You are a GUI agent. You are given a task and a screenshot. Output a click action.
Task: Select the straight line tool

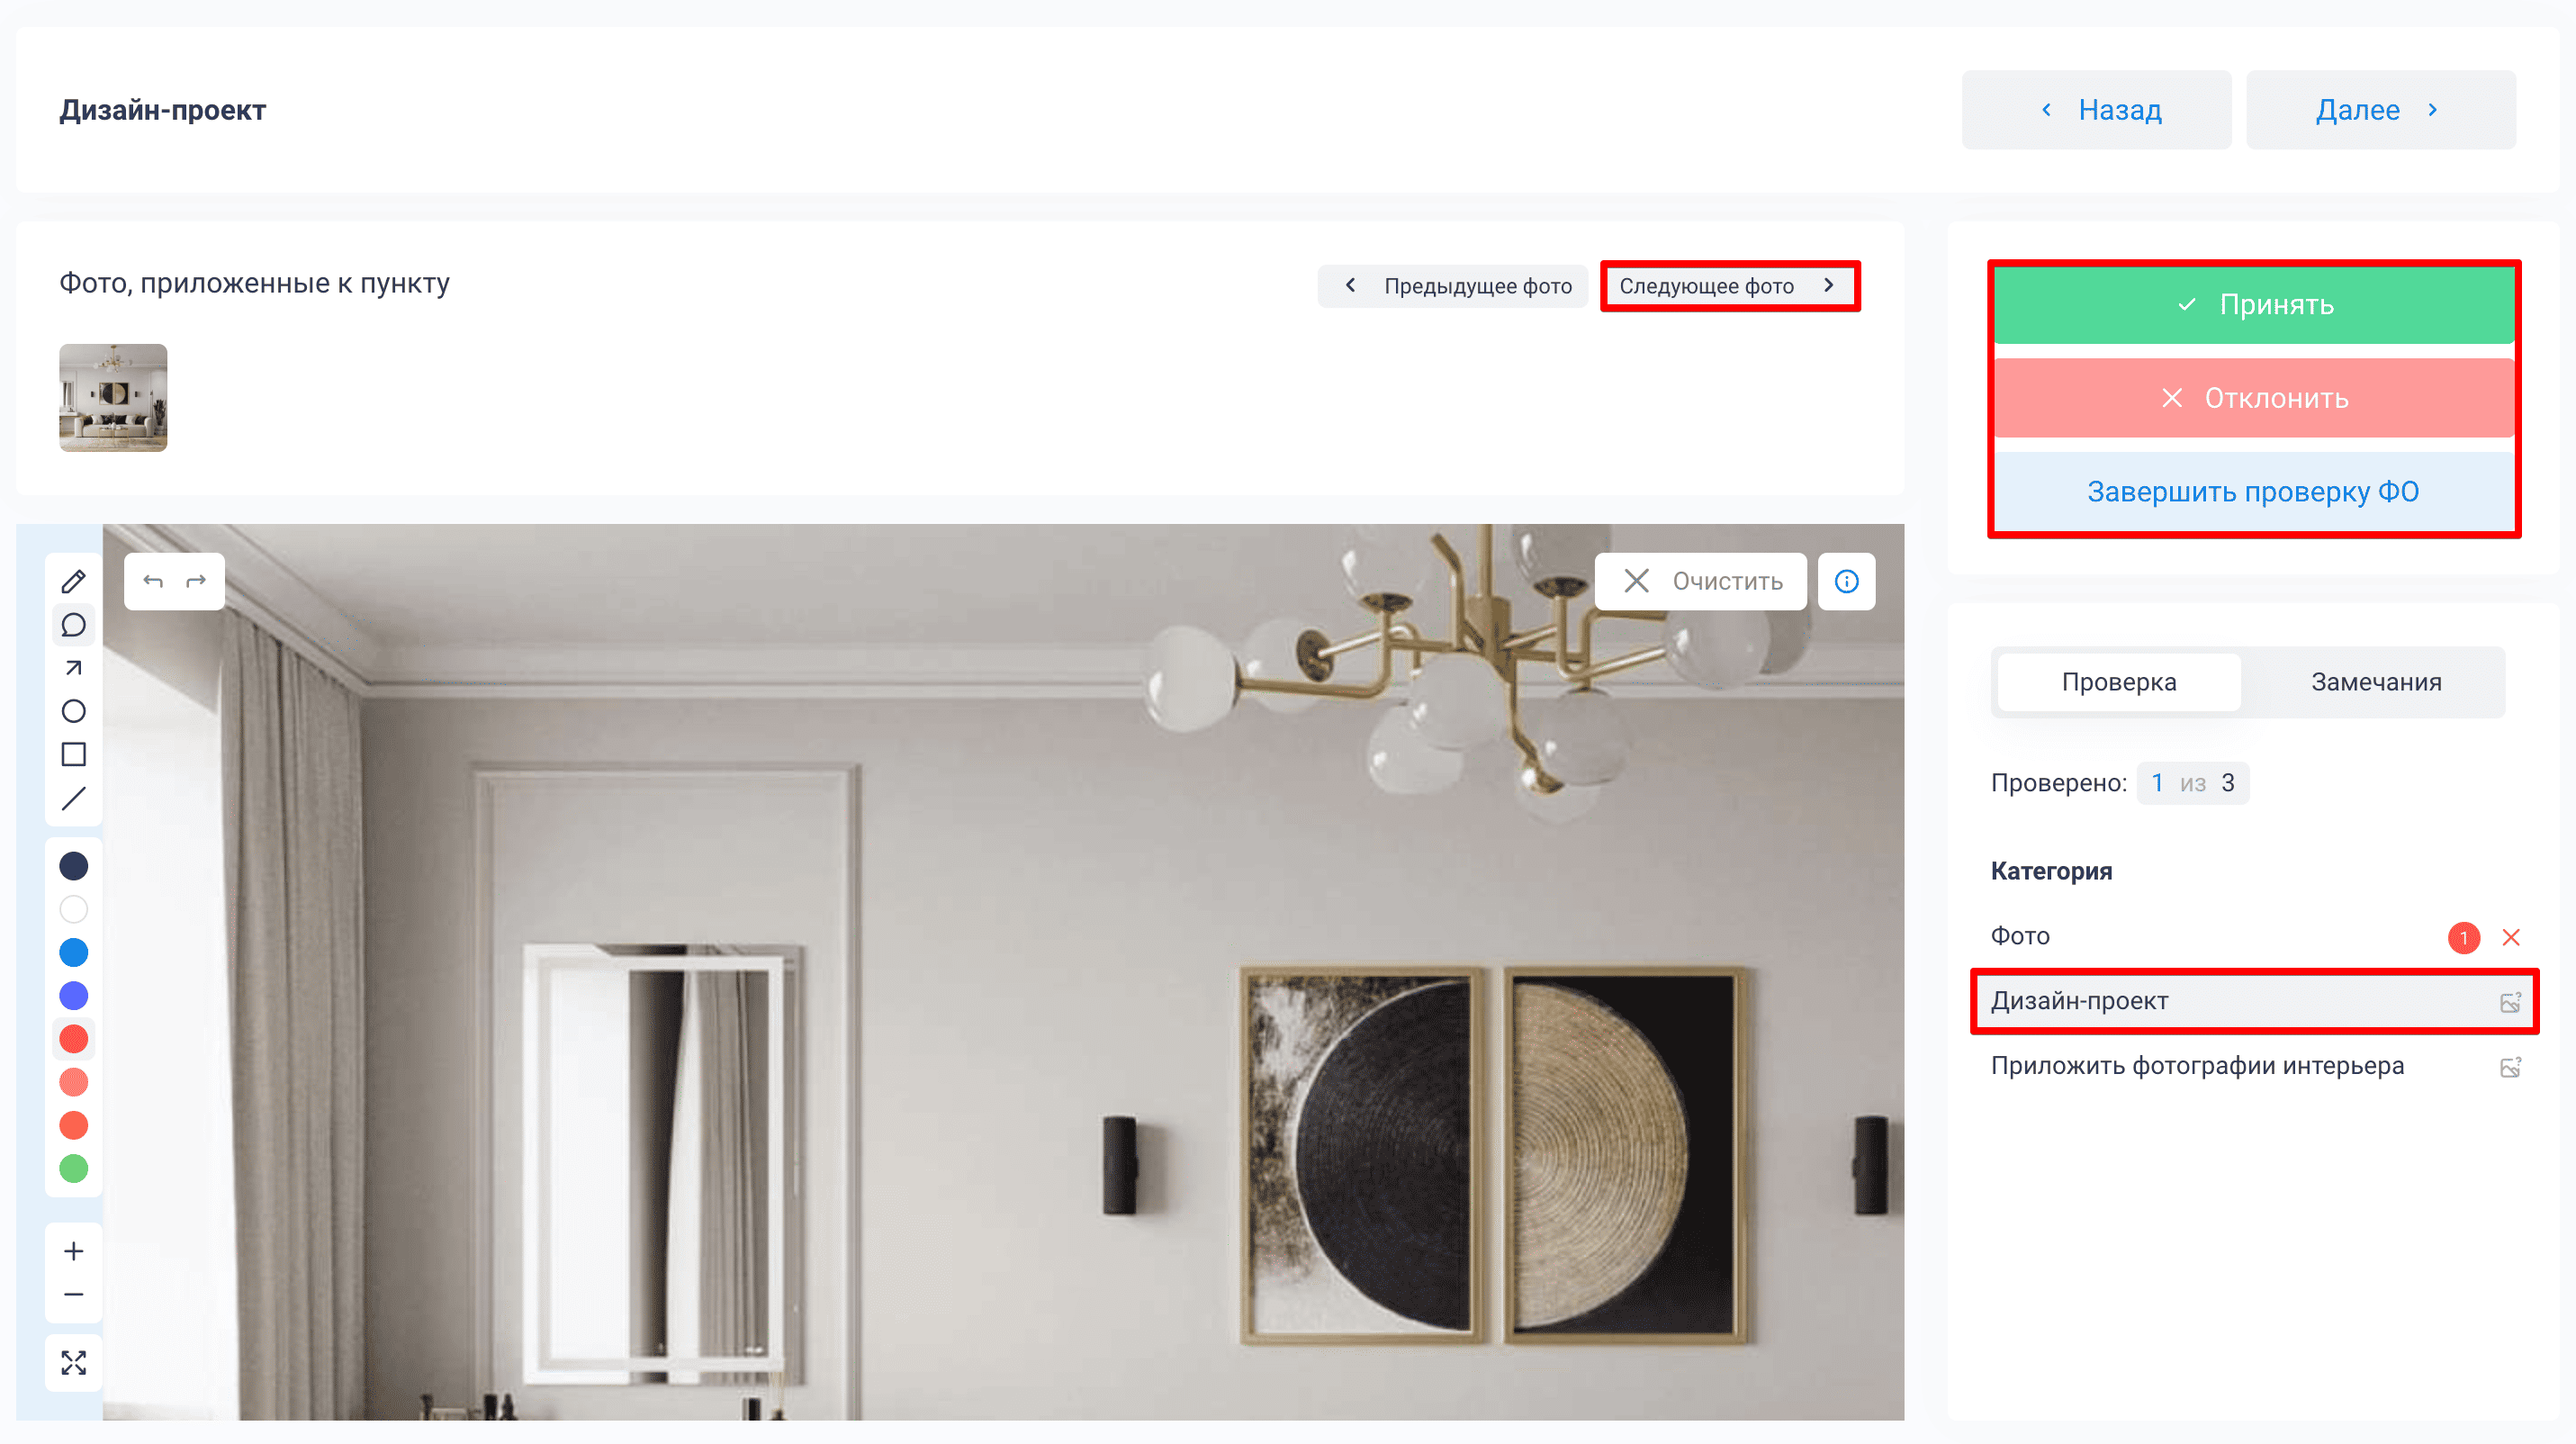point(73,798)
